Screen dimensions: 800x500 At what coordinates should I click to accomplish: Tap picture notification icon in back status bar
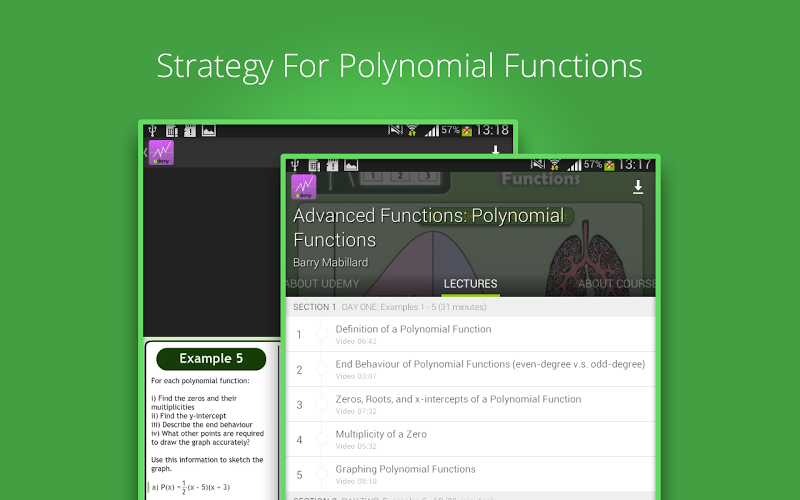[209, 131]
